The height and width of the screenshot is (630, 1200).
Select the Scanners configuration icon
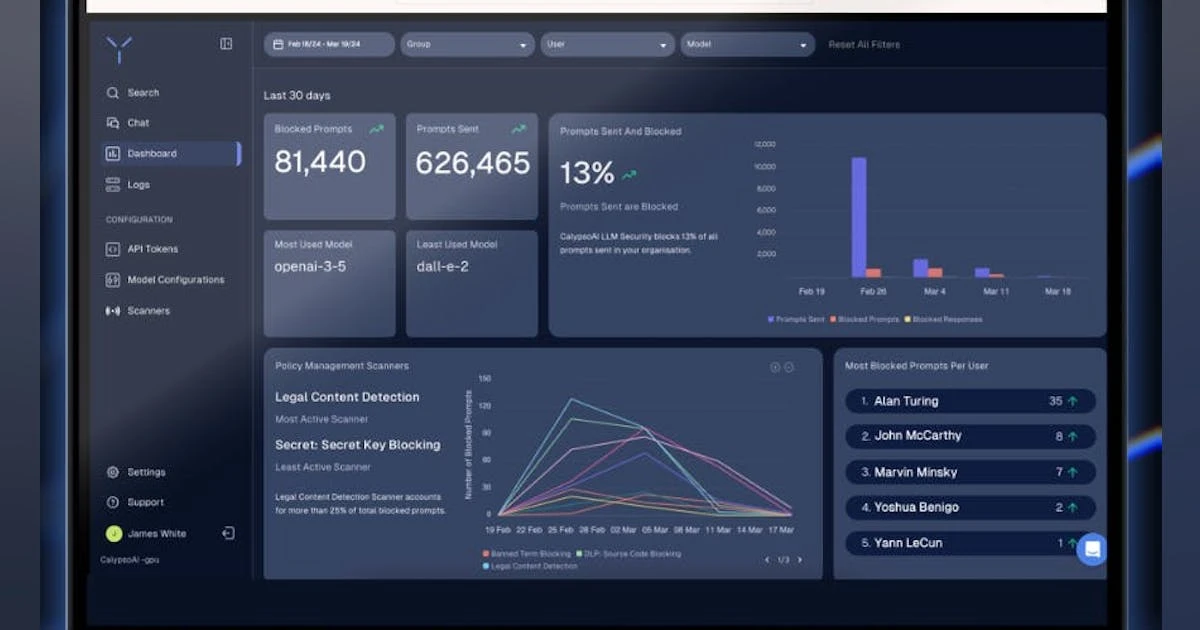coord(113,311)
